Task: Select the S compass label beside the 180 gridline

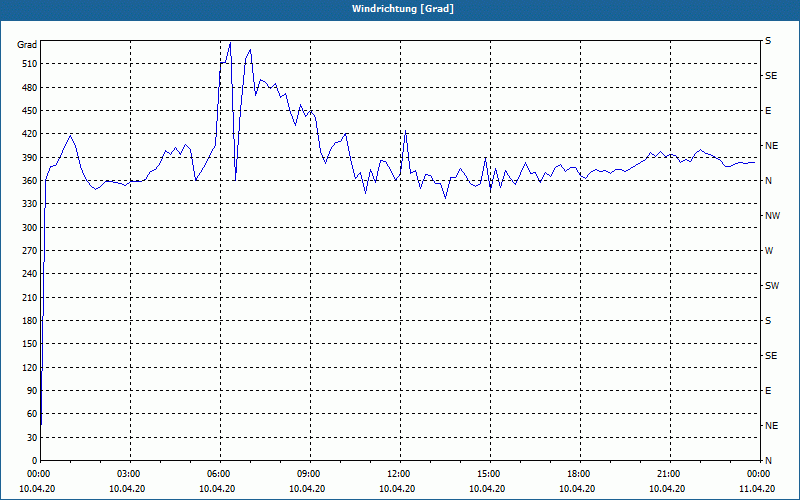Action: coord(768,321)
